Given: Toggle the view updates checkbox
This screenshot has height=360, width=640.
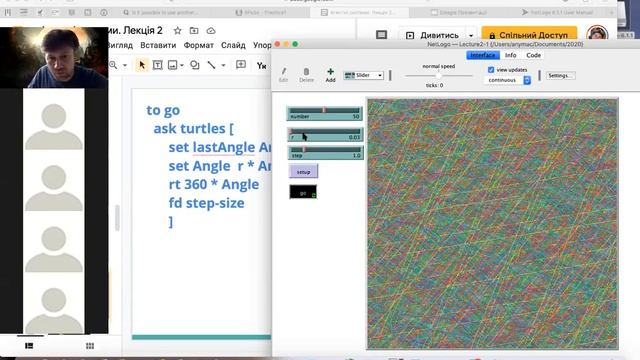Looking at the screenshot, I should click(x=491, y=70).
